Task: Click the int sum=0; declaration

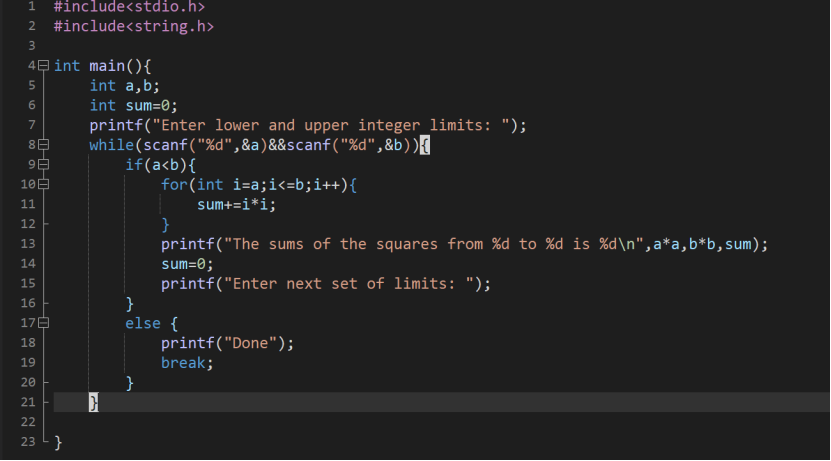Action: pos(133,105)
